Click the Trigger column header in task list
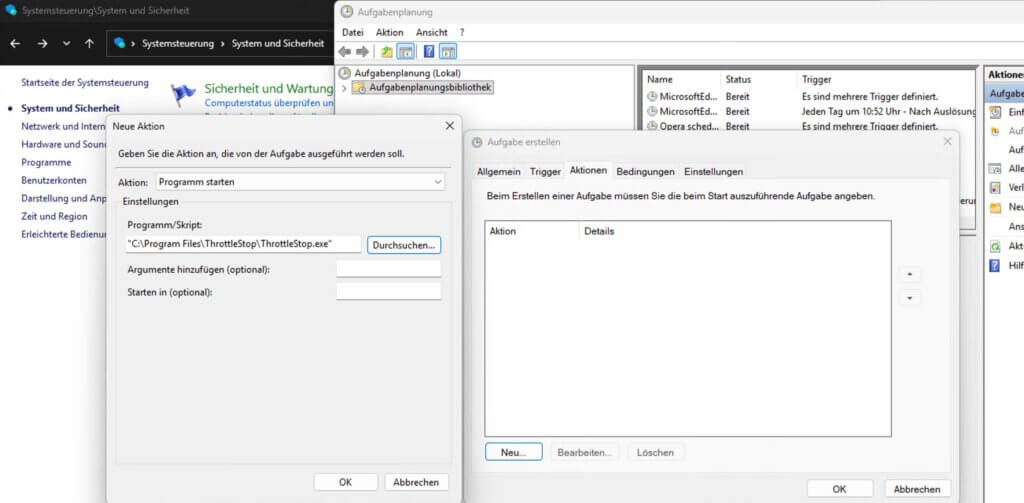The height and width of the screenshot is (503, 1024). tap(817, 80)
